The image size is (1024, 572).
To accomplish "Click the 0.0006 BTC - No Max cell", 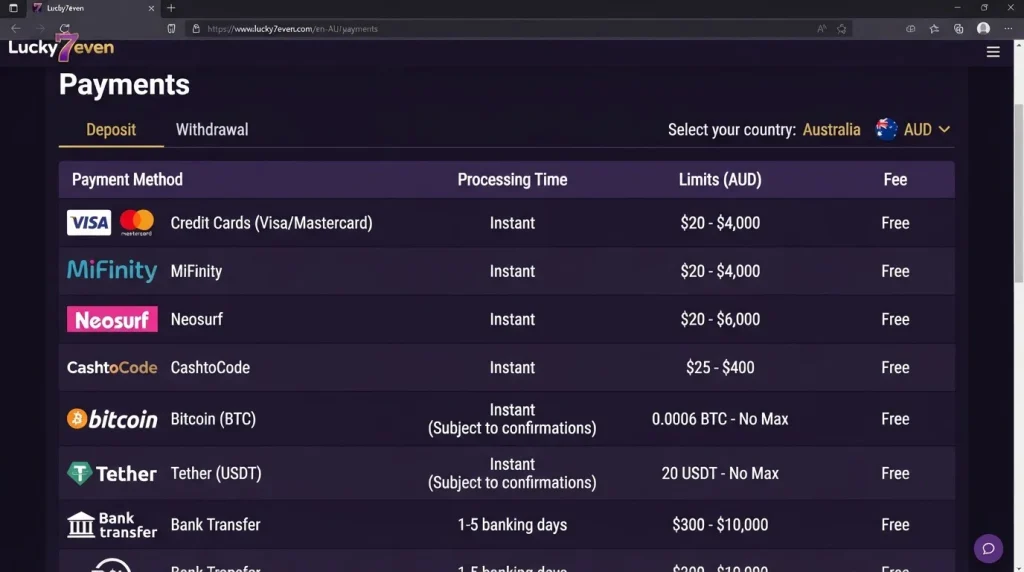I will pos(720,419).
